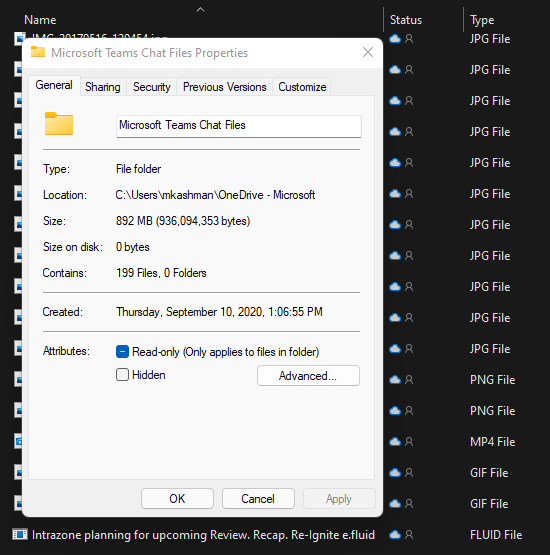The image size is (550, 555).
Task: Click the sort arrow above Name column
Action: 200,10
